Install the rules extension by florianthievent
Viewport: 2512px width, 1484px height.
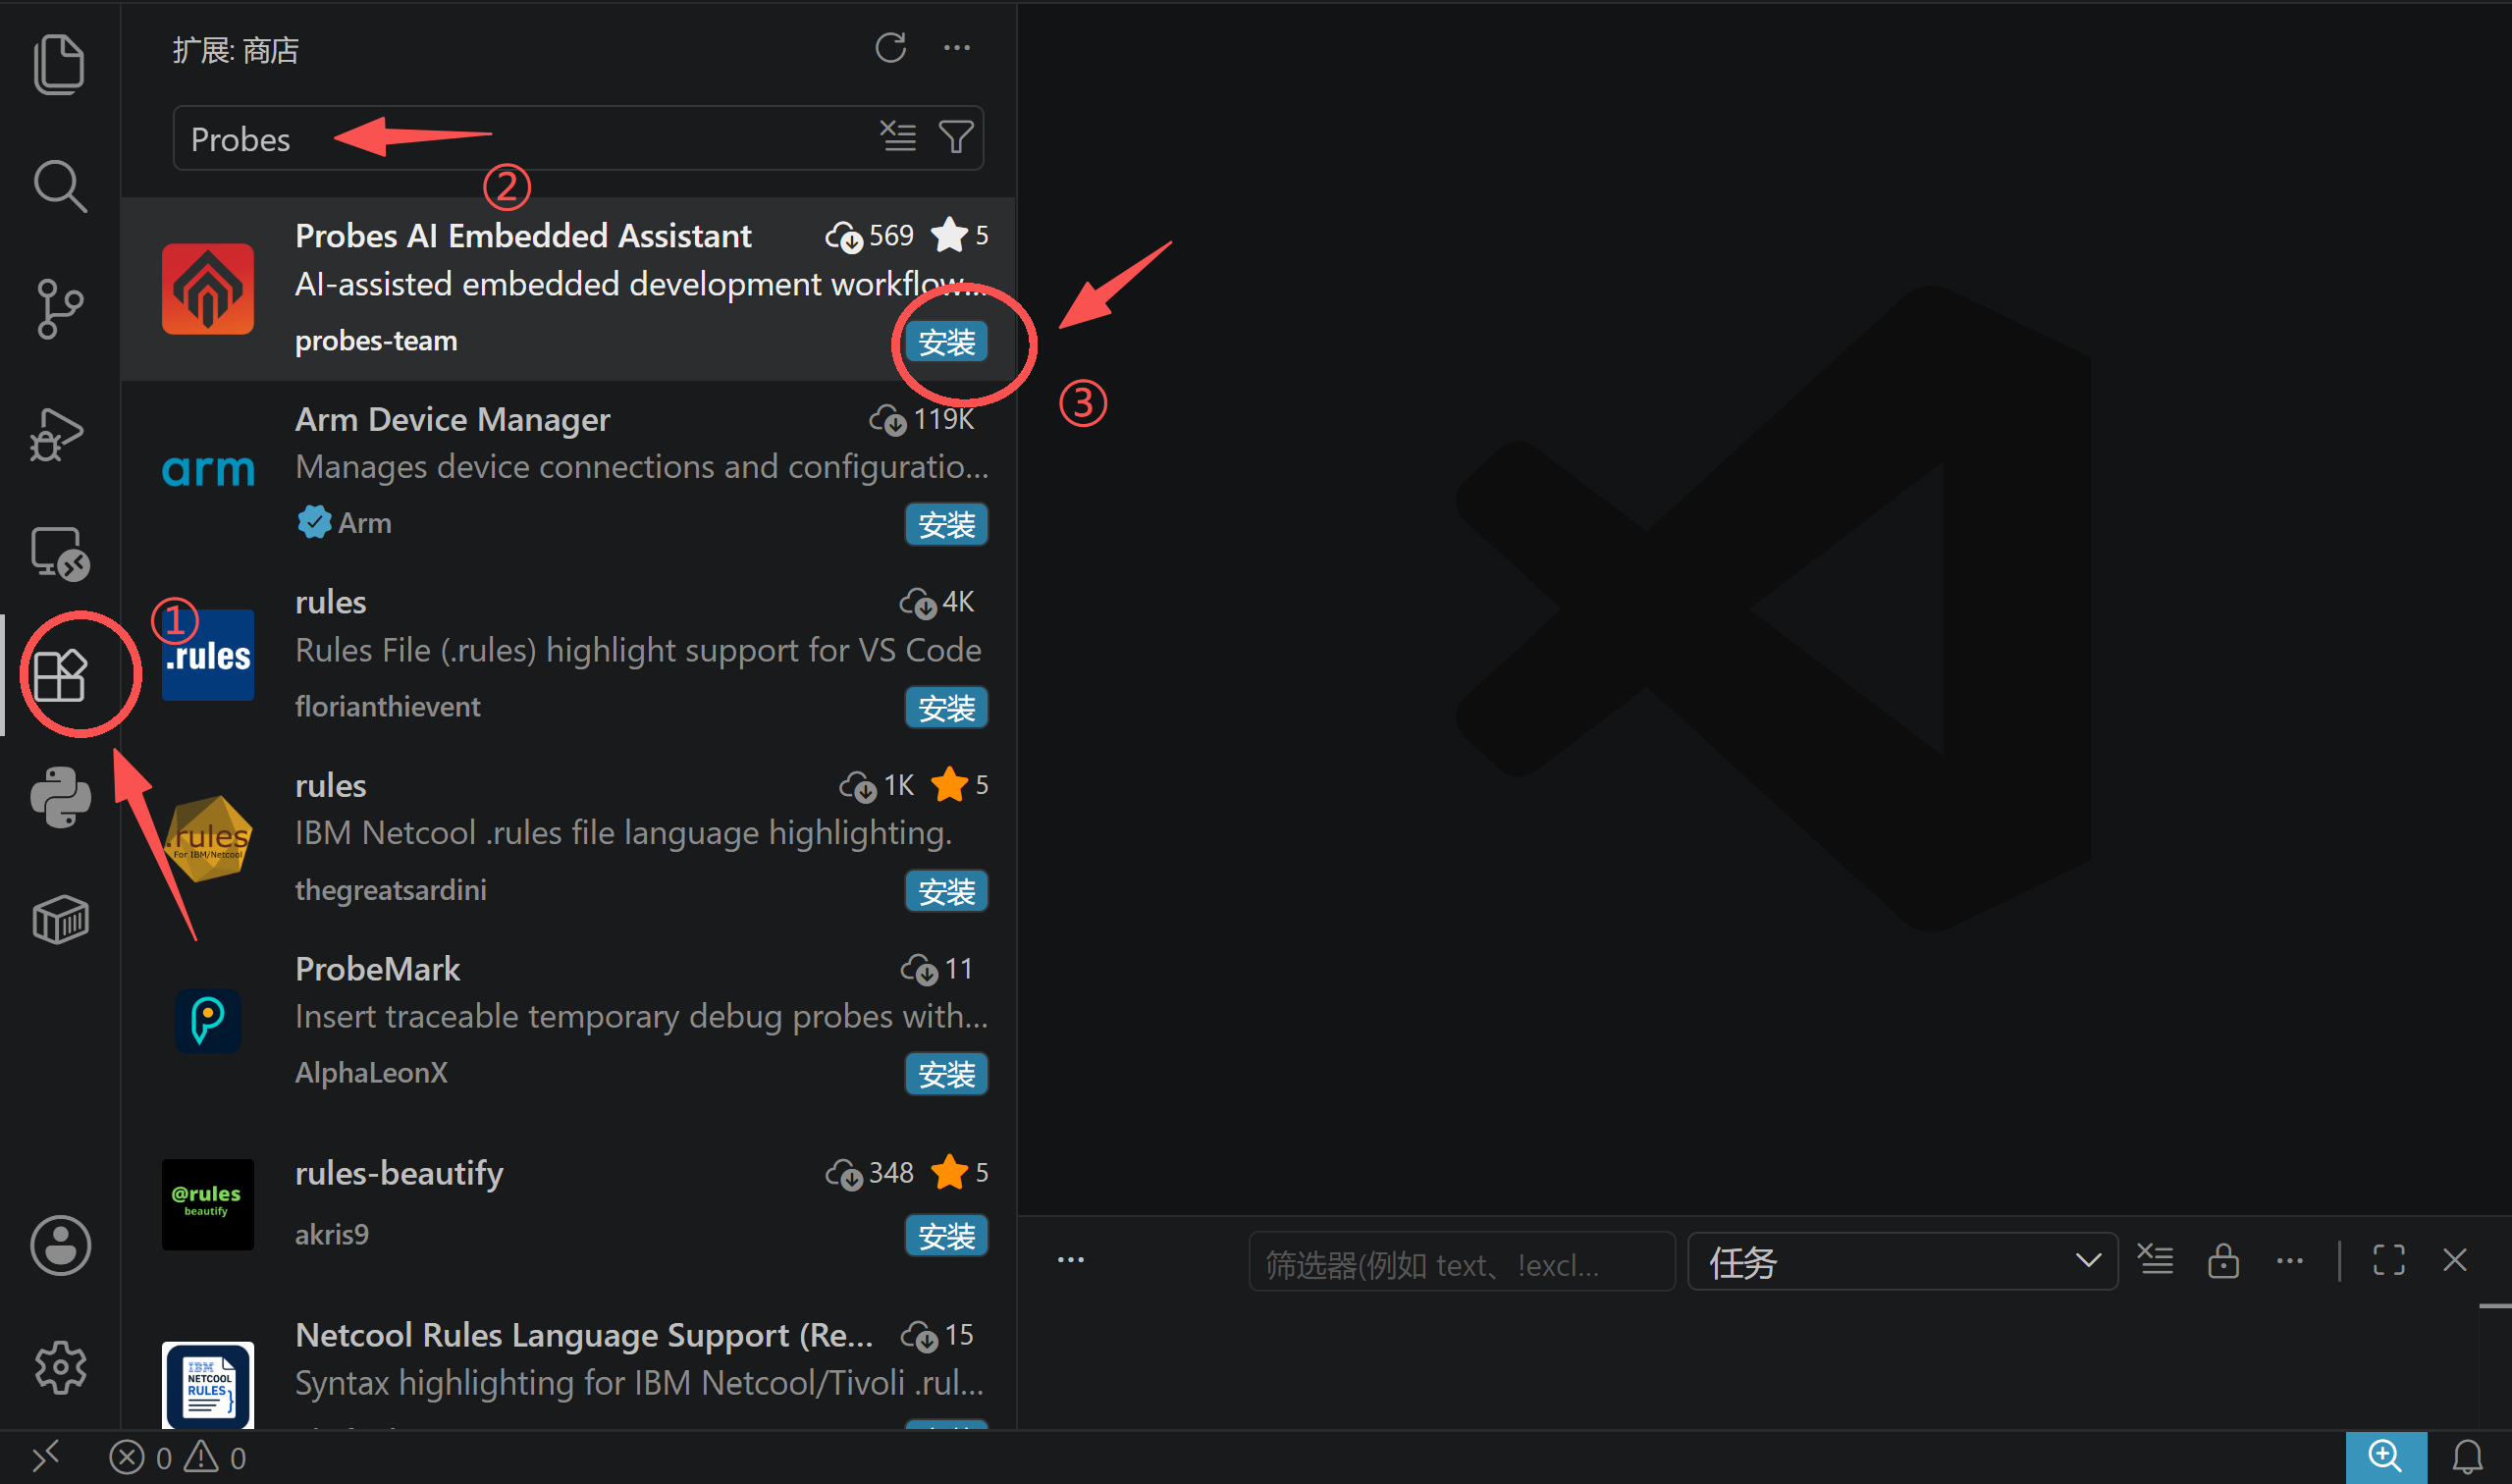click(946, 708)
